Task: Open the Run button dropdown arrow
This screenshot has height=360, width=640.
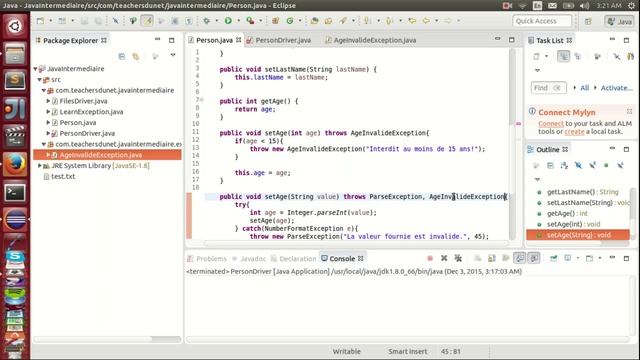Action: [x=239, y=21]
